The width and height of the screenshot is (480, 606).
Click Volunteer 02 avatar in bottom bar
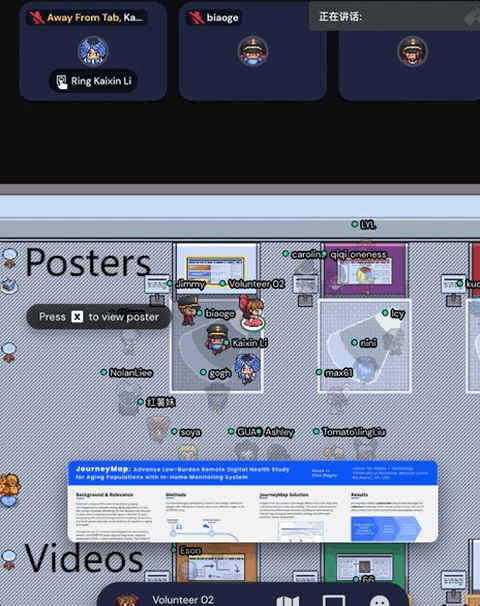[128, 600]
